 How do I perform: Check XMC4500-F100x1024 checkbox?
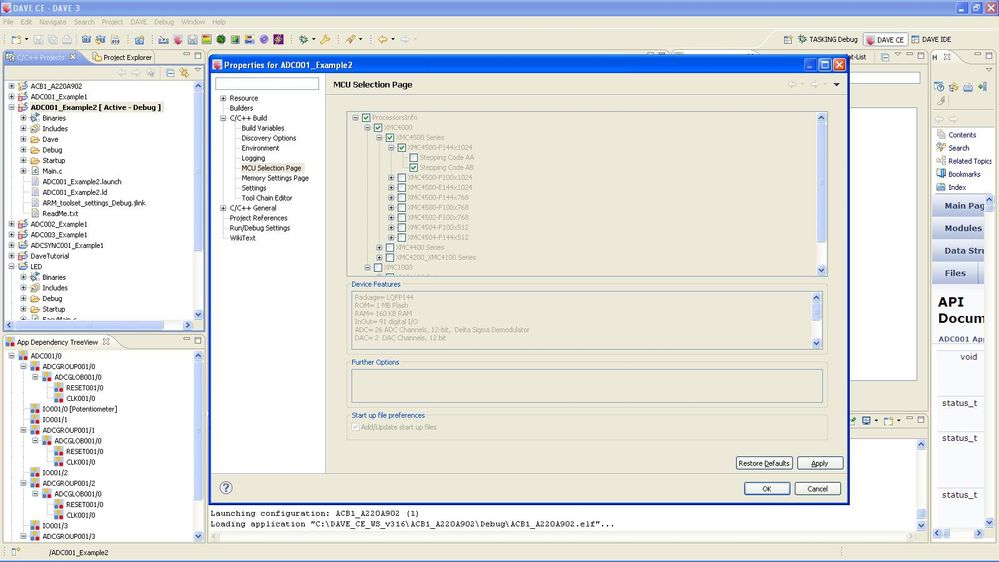click(402, 178)
